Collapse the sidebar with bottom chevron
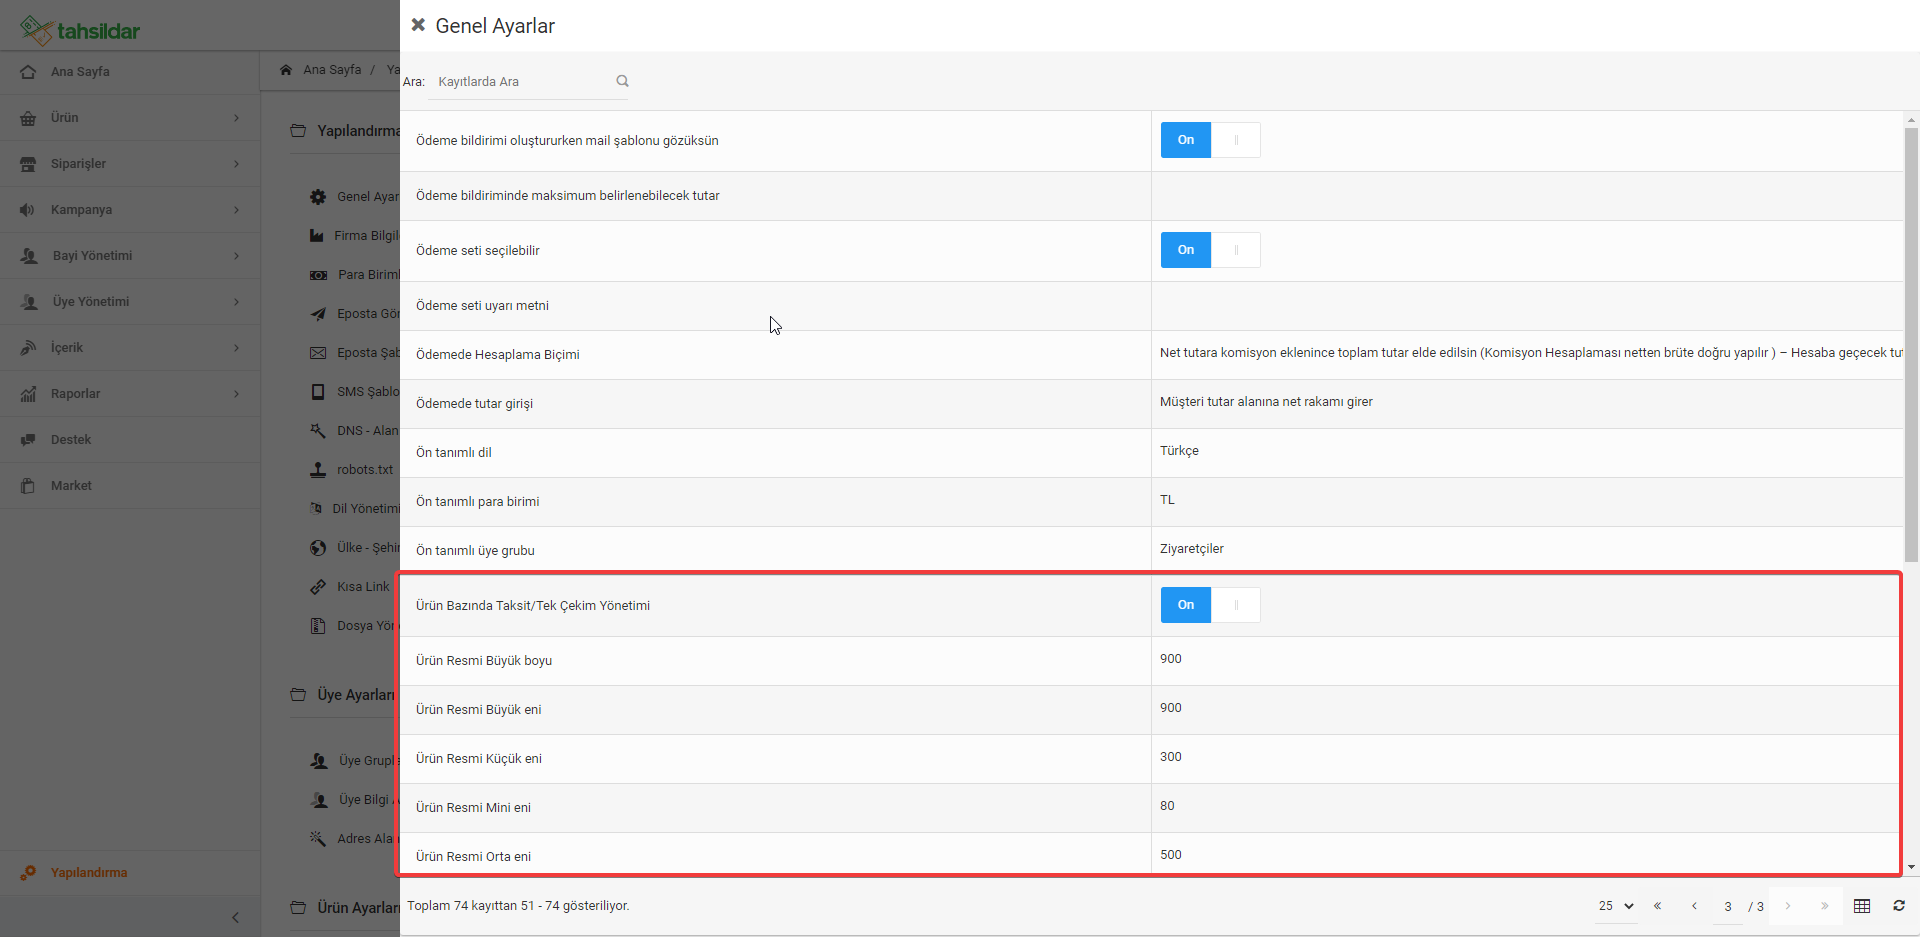This screenshot has height=937, width=1920. (x=235, y=917)
